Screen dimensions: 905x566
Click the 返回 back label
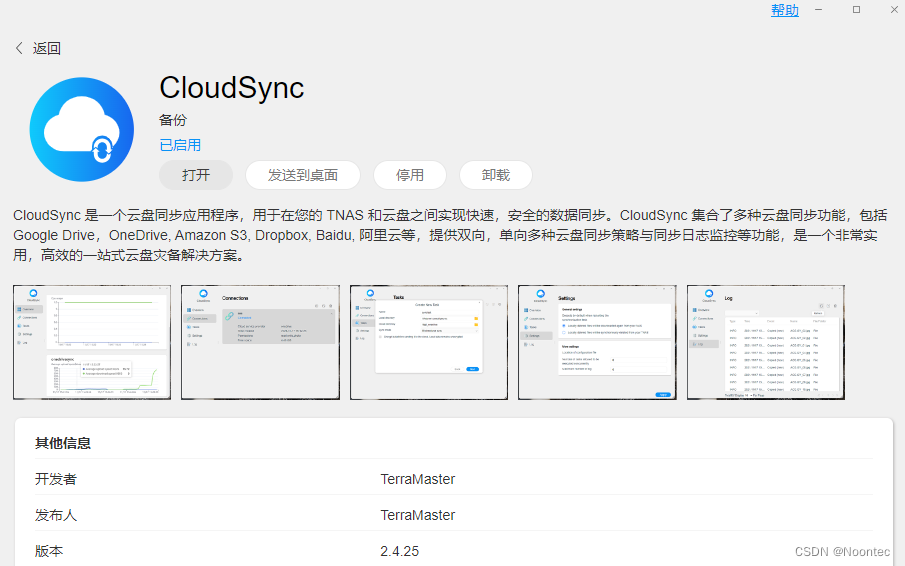[47, 48]
